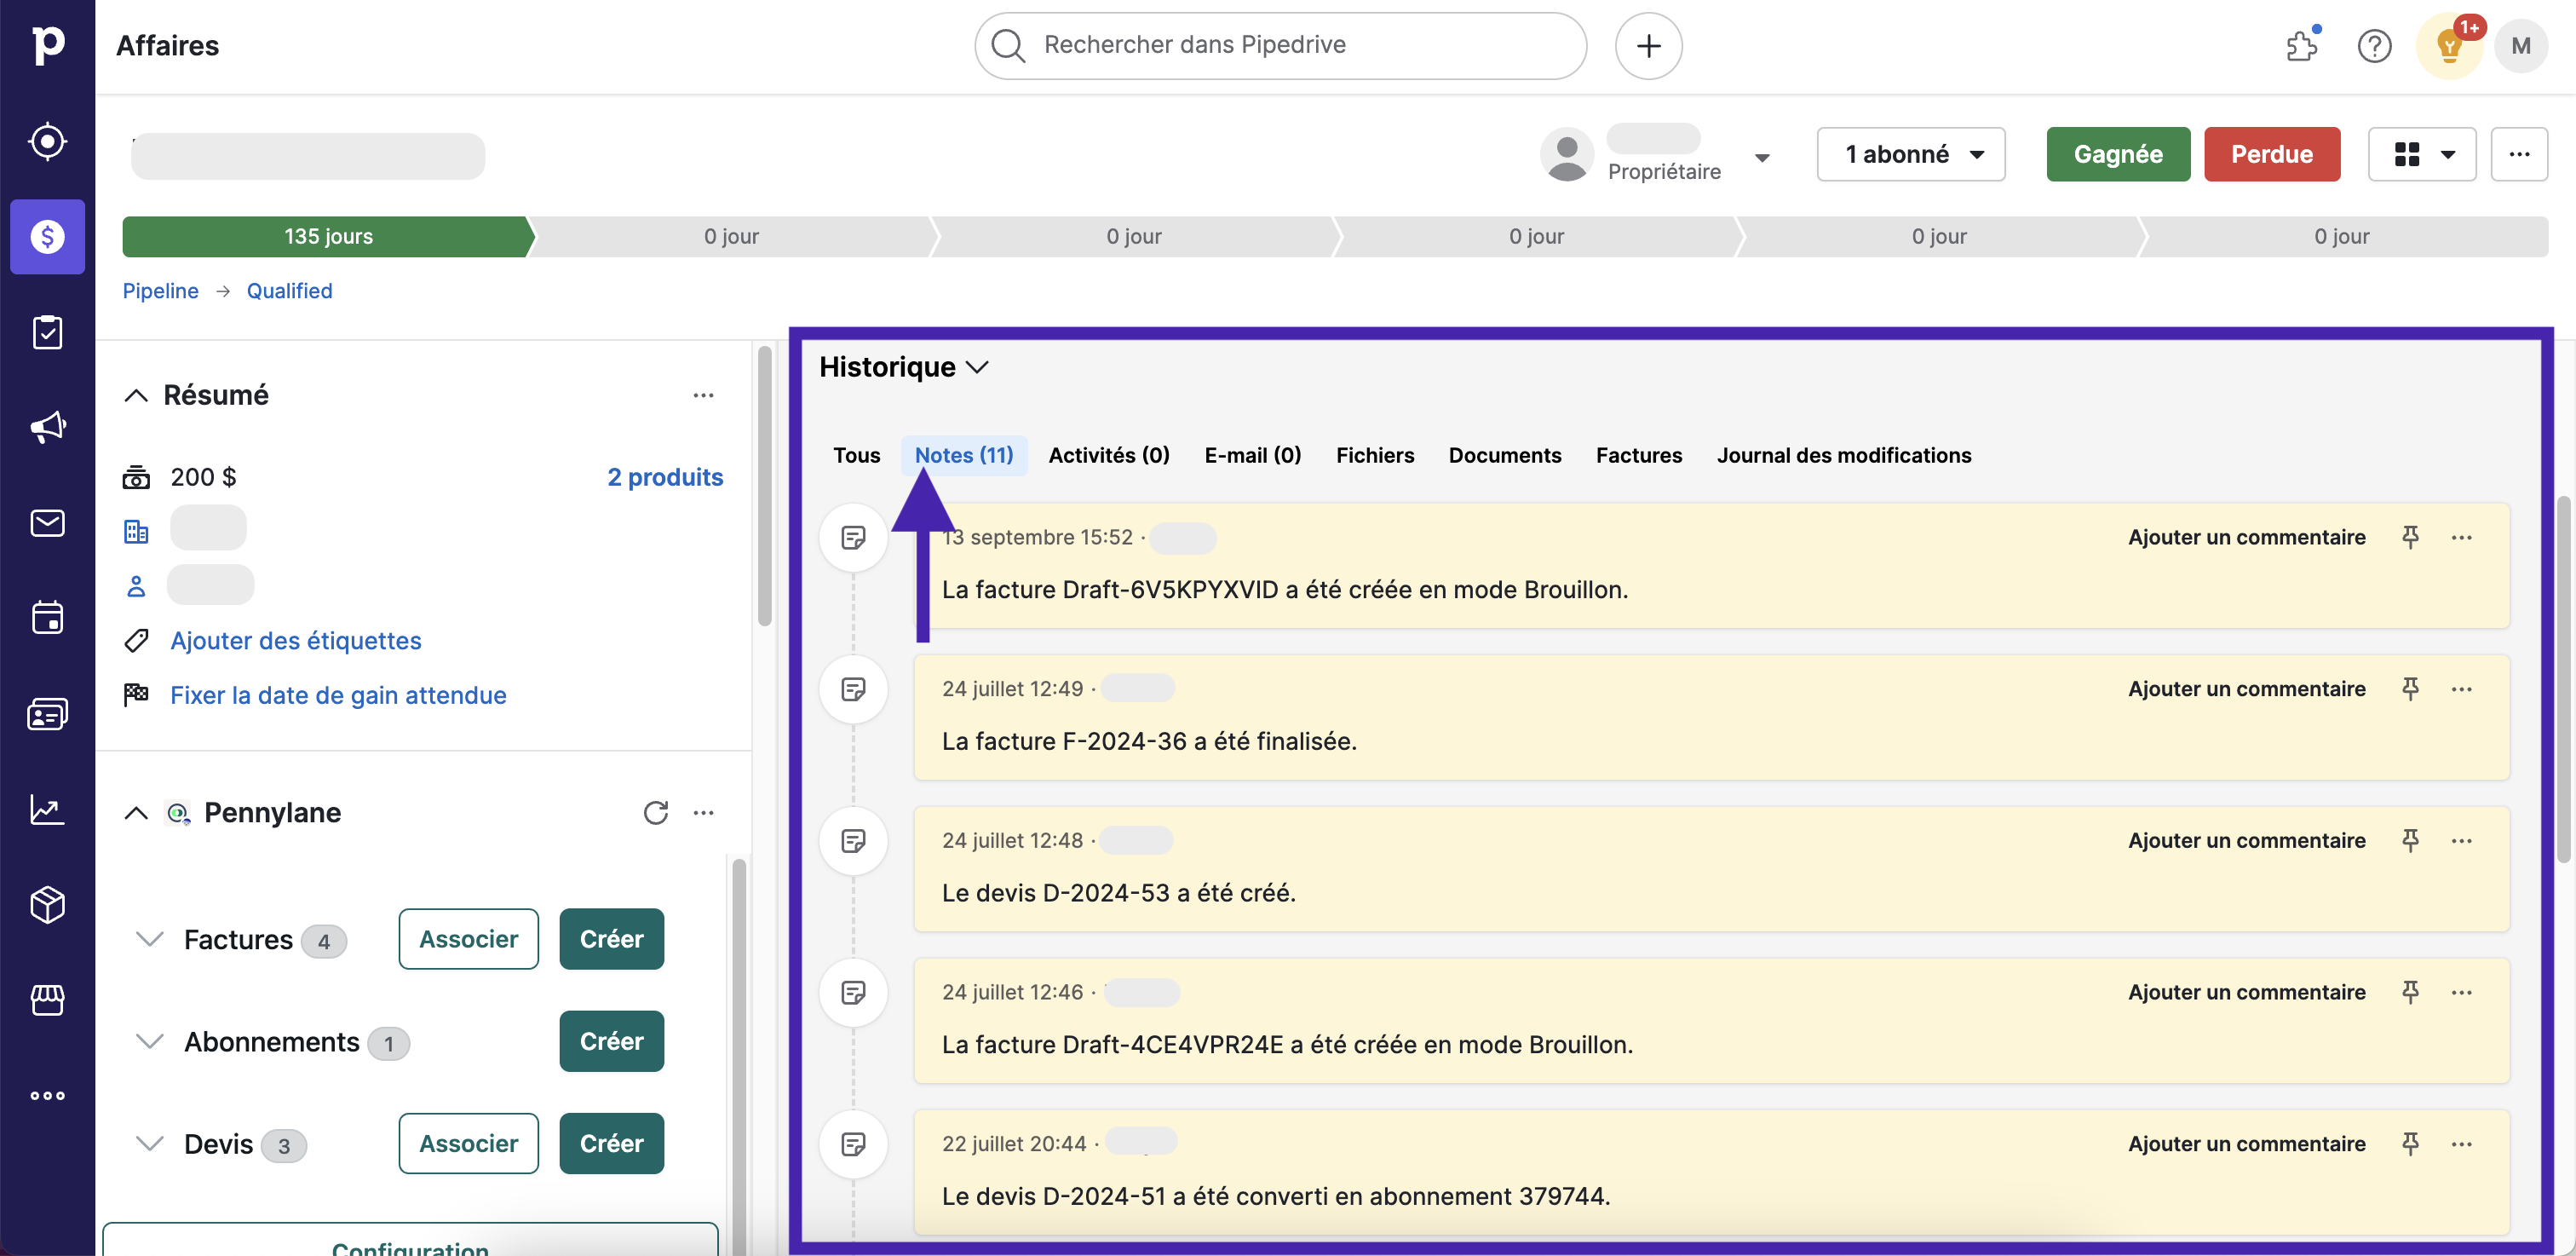
Task: Open the 1 abonné dropdown
Action: 1911,154
